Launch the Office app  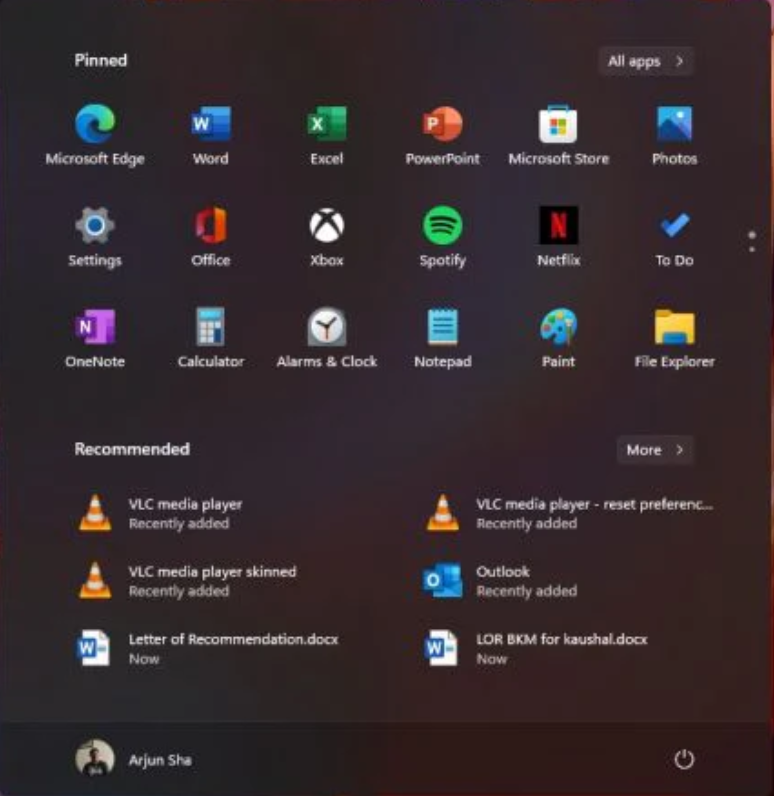click(211, 236)
